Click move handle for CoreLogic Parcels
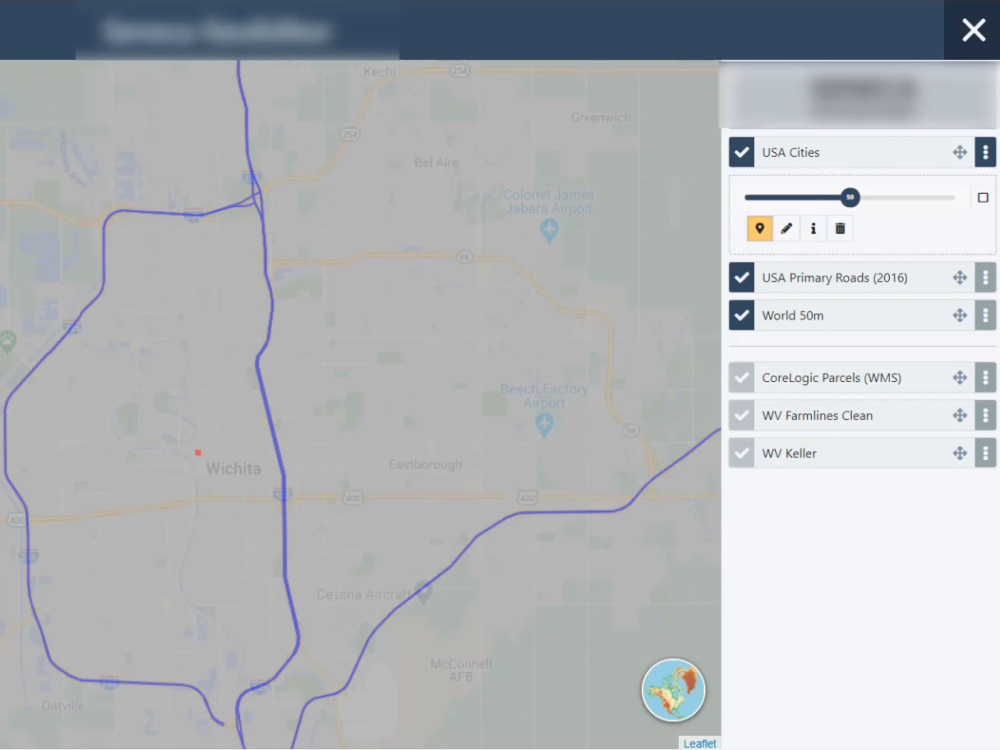This screenshot has width=1000, height=750. click(x=959, y=378)
